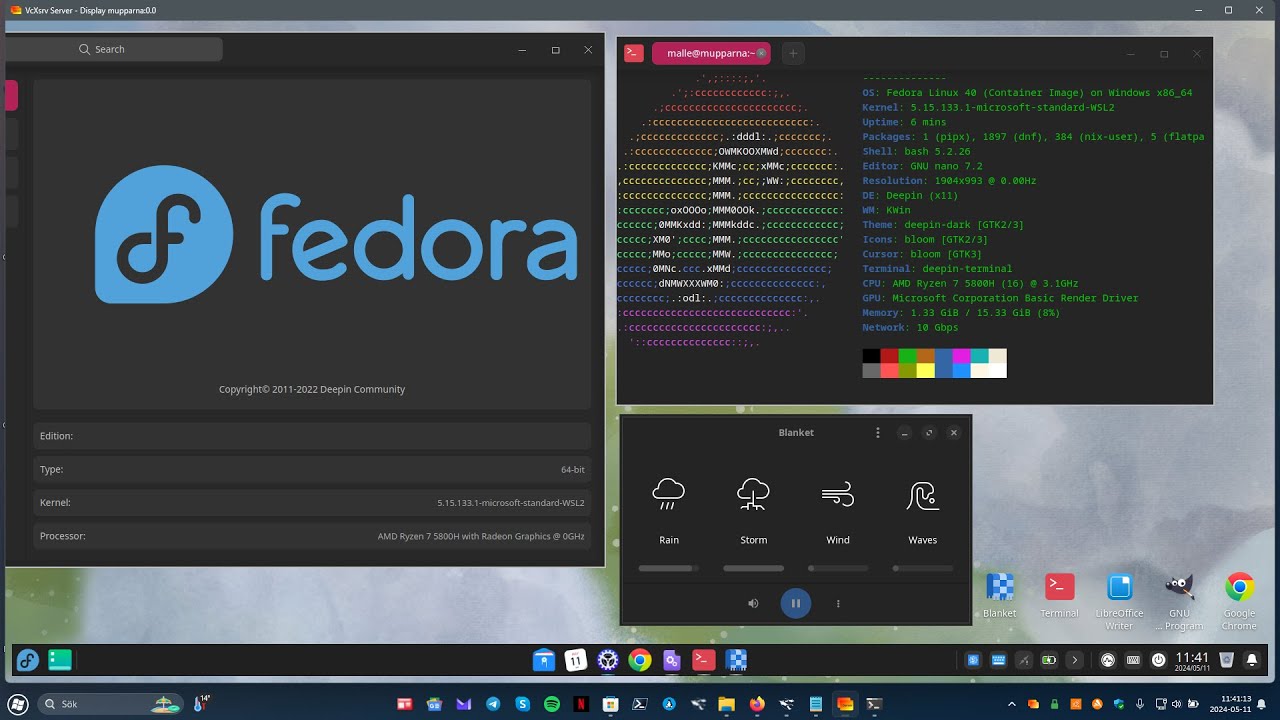This screenshot has width=1280, height=720.
Task: Adjust the Wind volume slider
Action: (838, 568)
